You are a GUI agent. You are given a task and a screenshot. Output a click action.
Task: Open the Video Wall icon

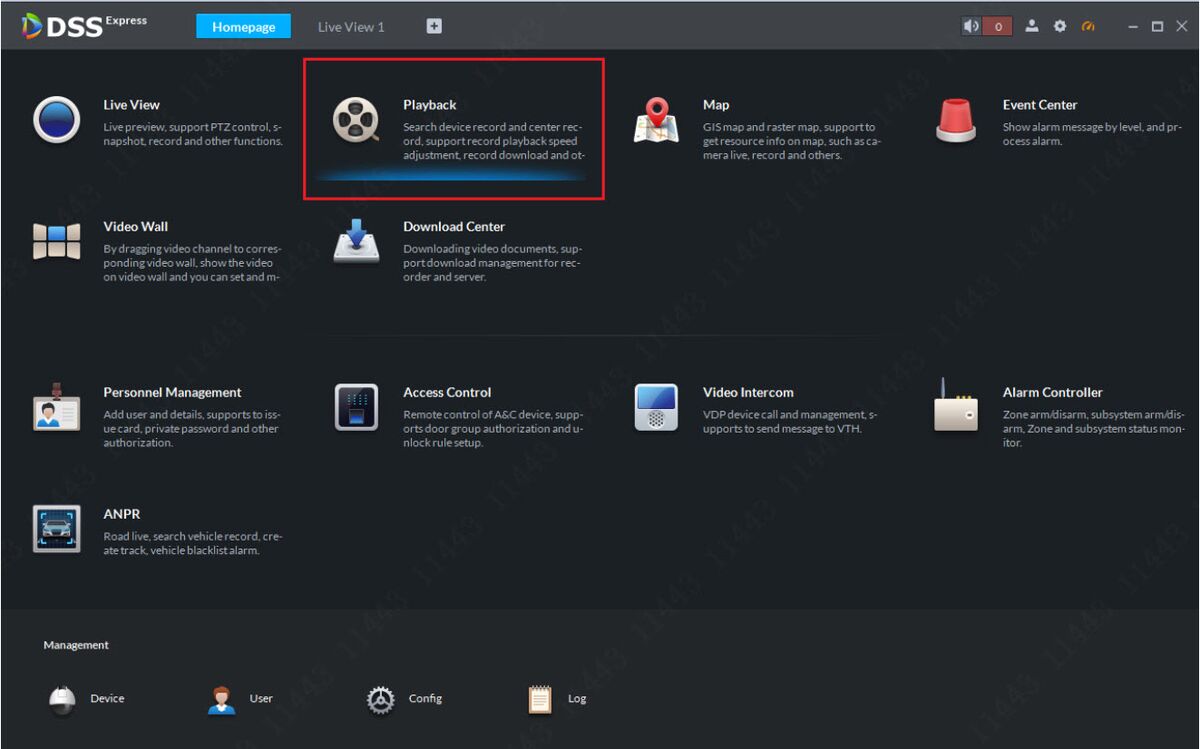[56, 242]
